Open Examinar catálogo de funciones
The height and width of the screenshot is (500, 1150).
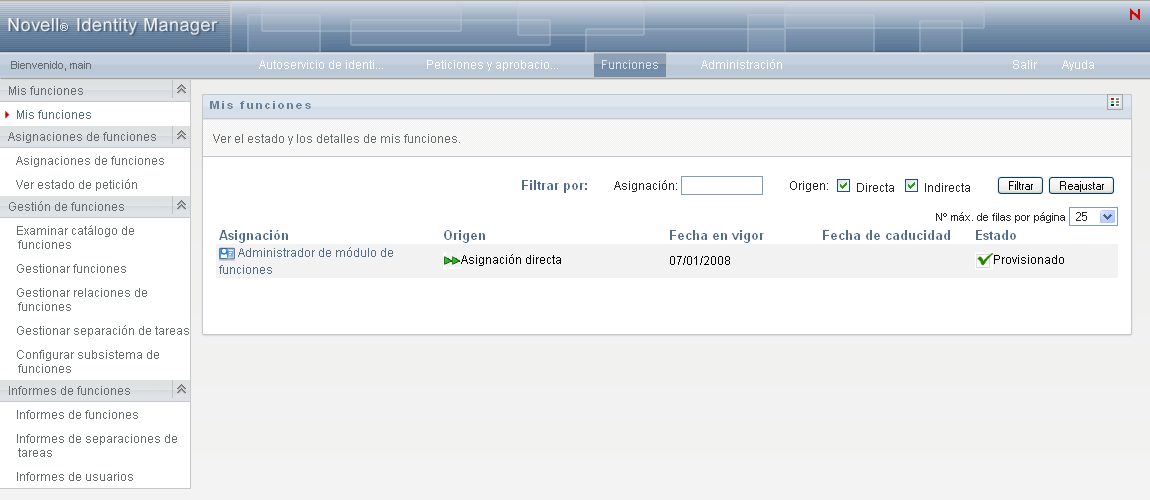click(76, 238)
